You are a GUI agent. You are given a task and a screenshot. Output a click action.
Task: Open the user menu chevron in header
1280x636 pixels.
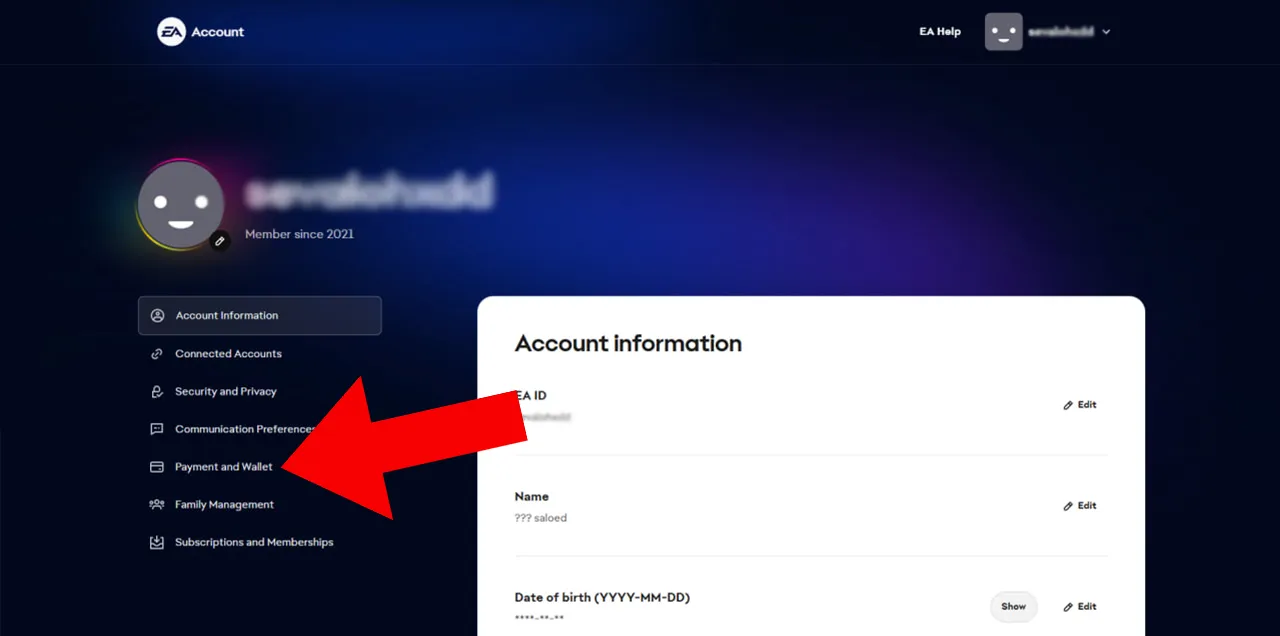1106,32
